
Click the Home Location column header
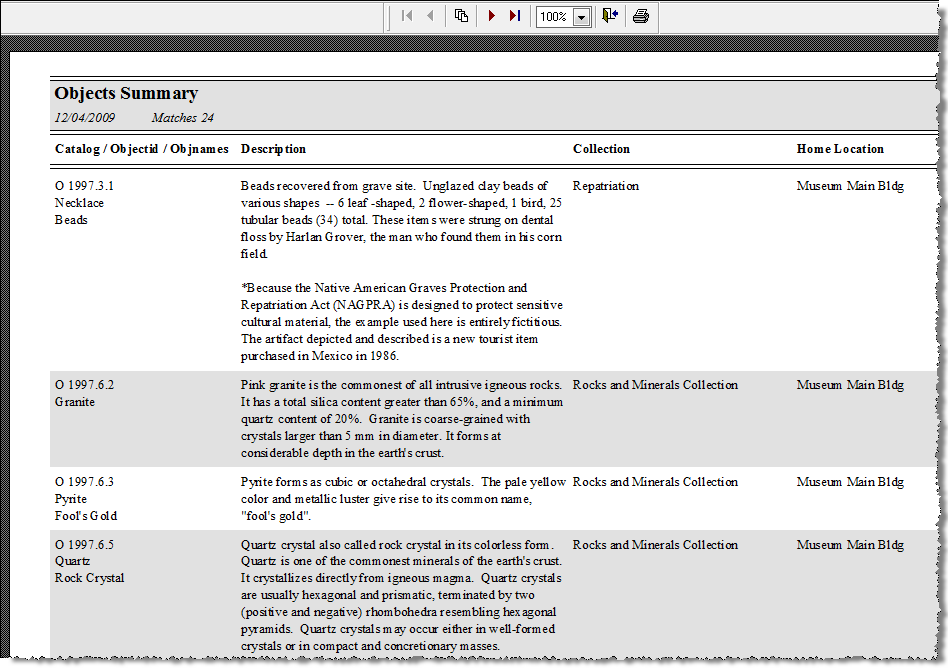point(840,149)
